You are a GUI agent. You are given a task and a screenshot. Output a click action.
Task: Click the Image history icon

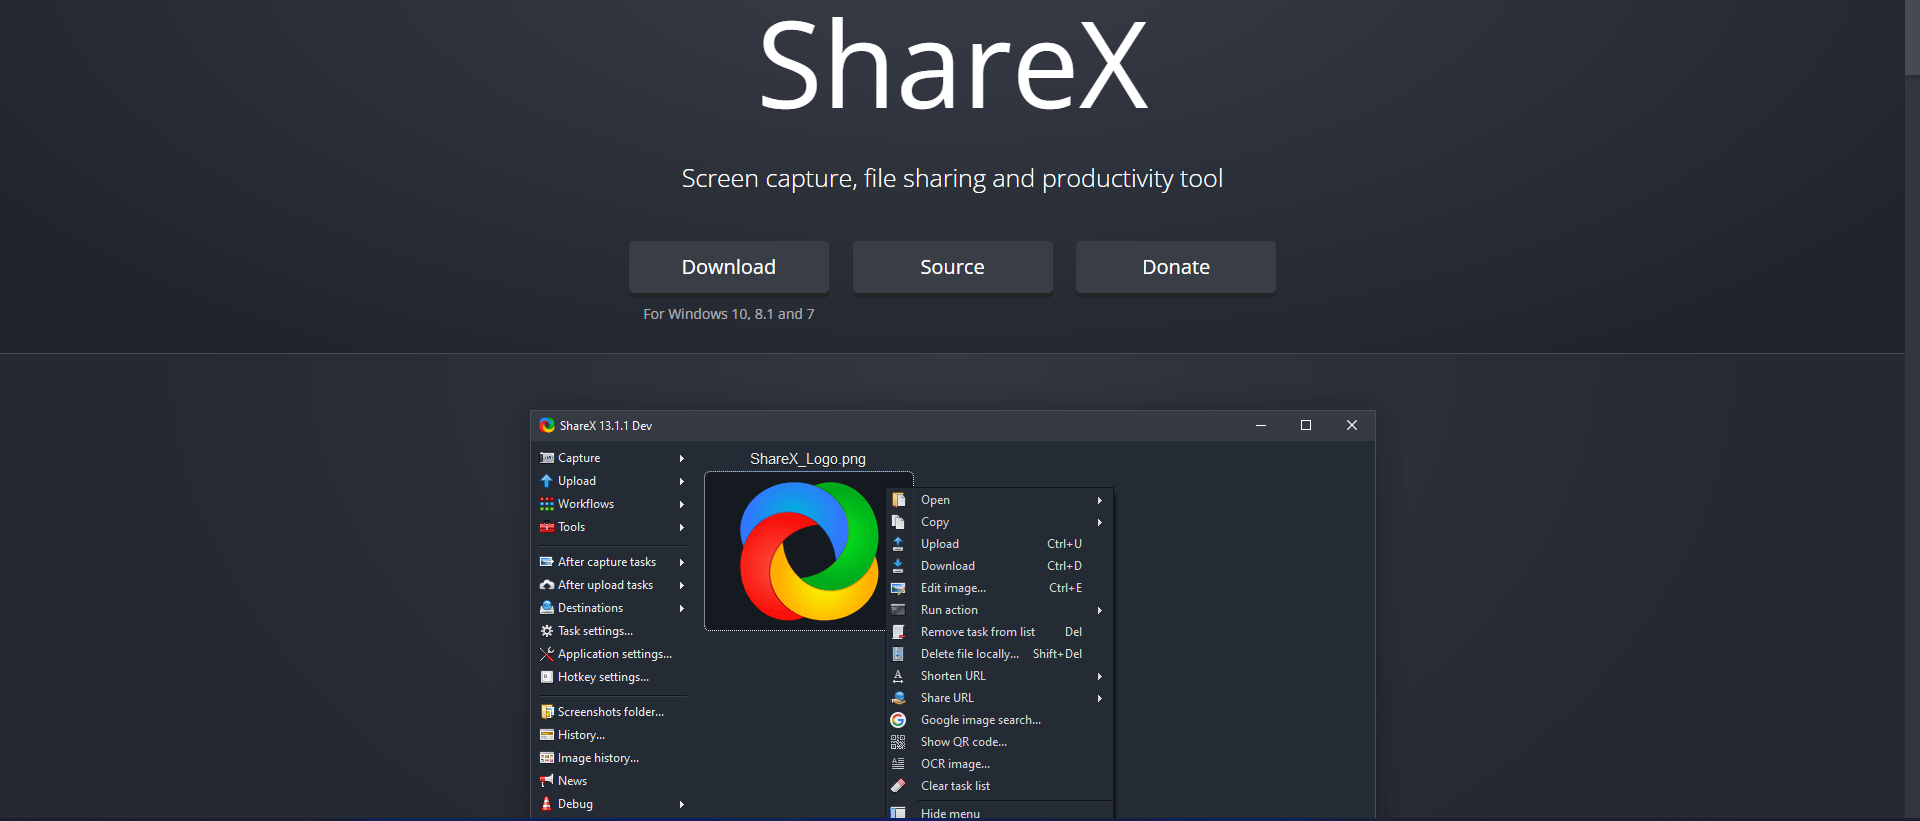(x=547, y=758)
